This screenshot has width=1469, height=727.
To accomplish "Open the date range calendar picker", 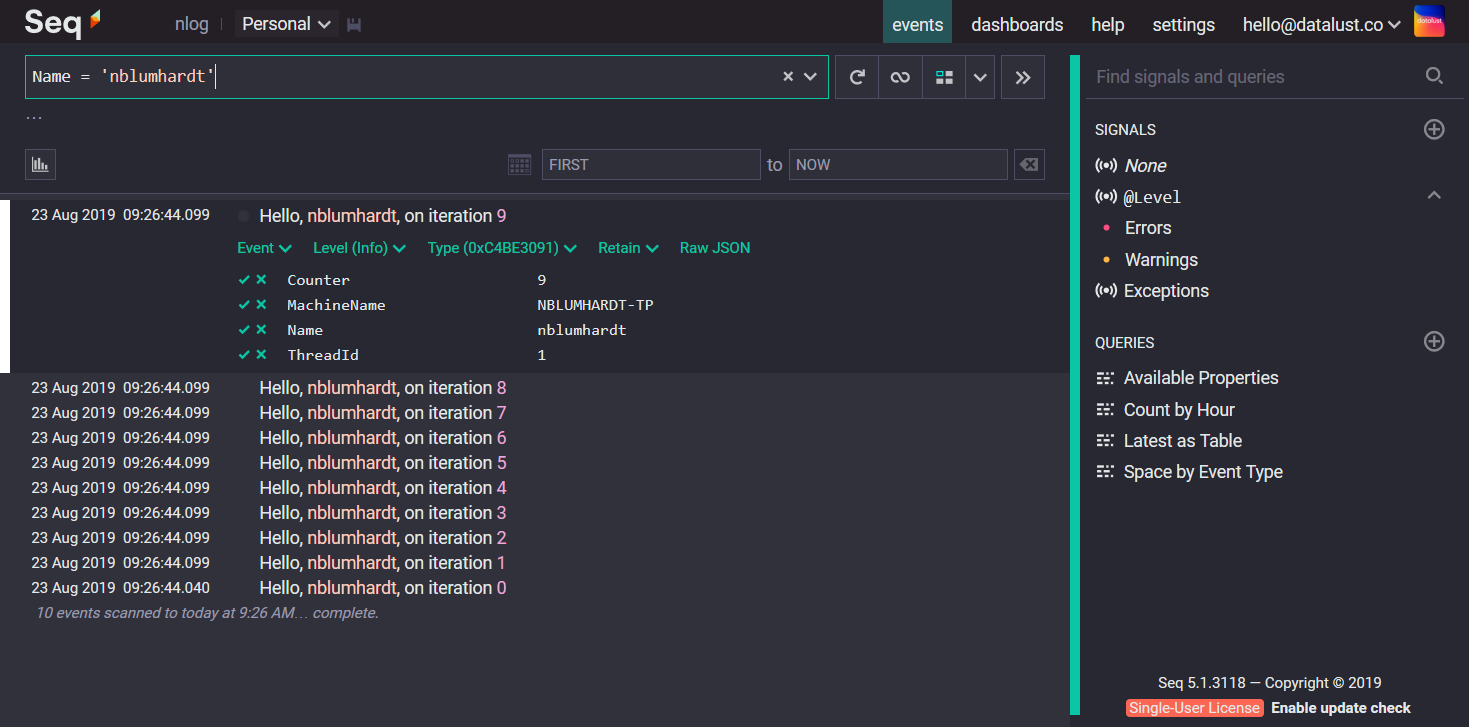I will 519,164.
